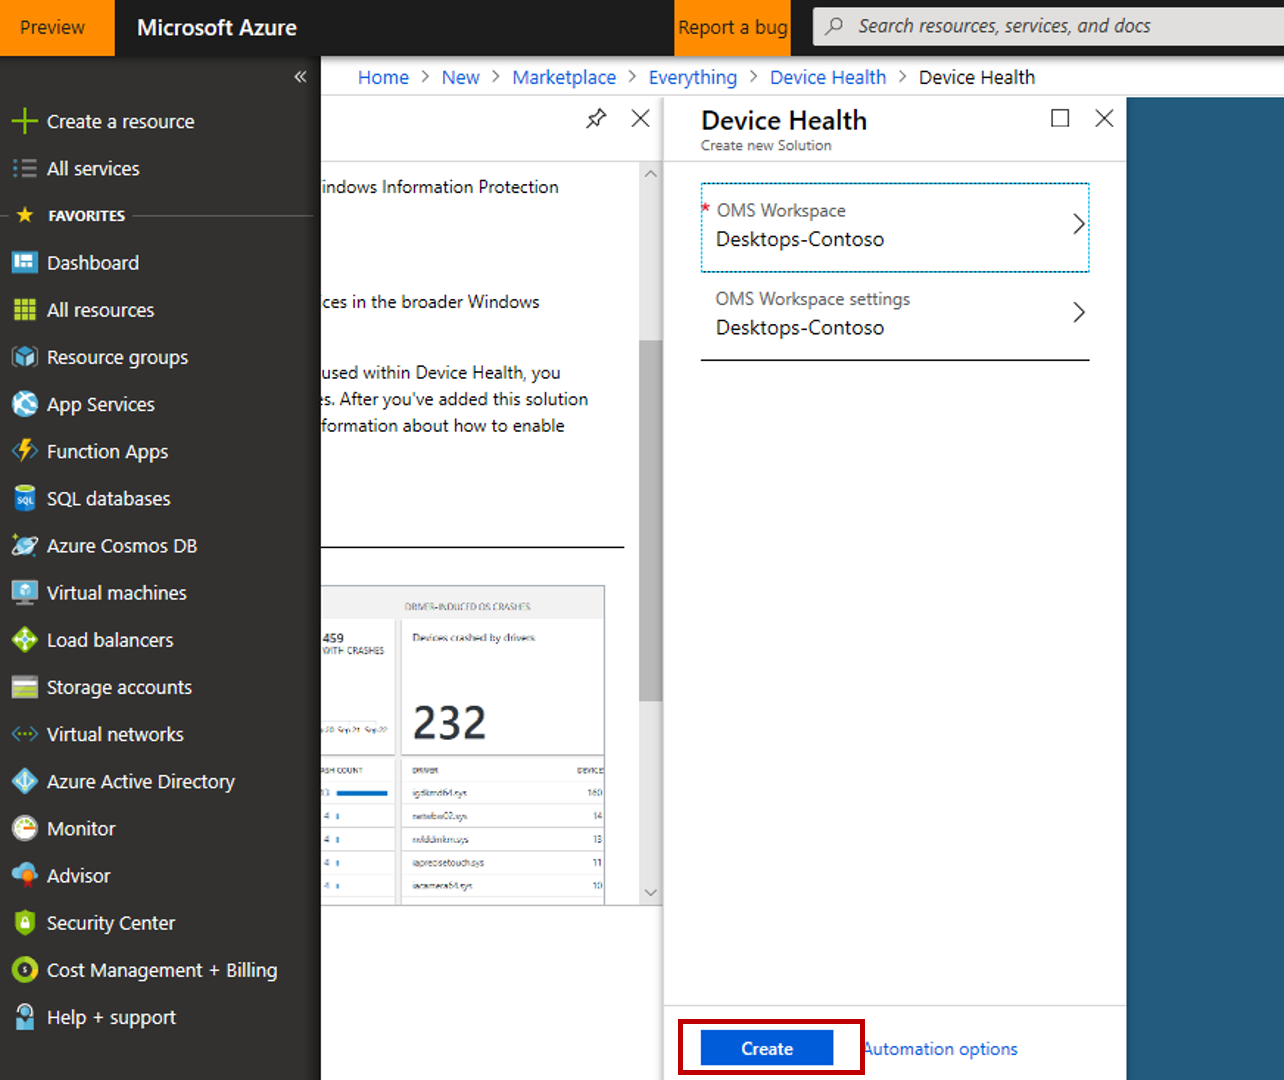
Task: Click the Create button
Action: [x=767, y=1048]
